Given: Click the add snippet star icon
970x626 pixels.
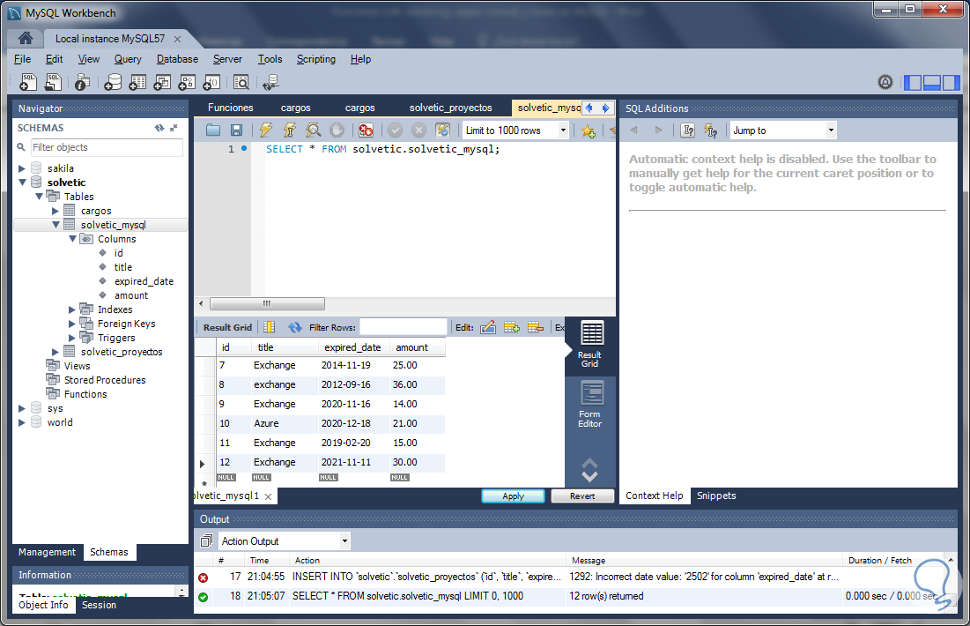Looking at the screenshot, I should 588,131.
